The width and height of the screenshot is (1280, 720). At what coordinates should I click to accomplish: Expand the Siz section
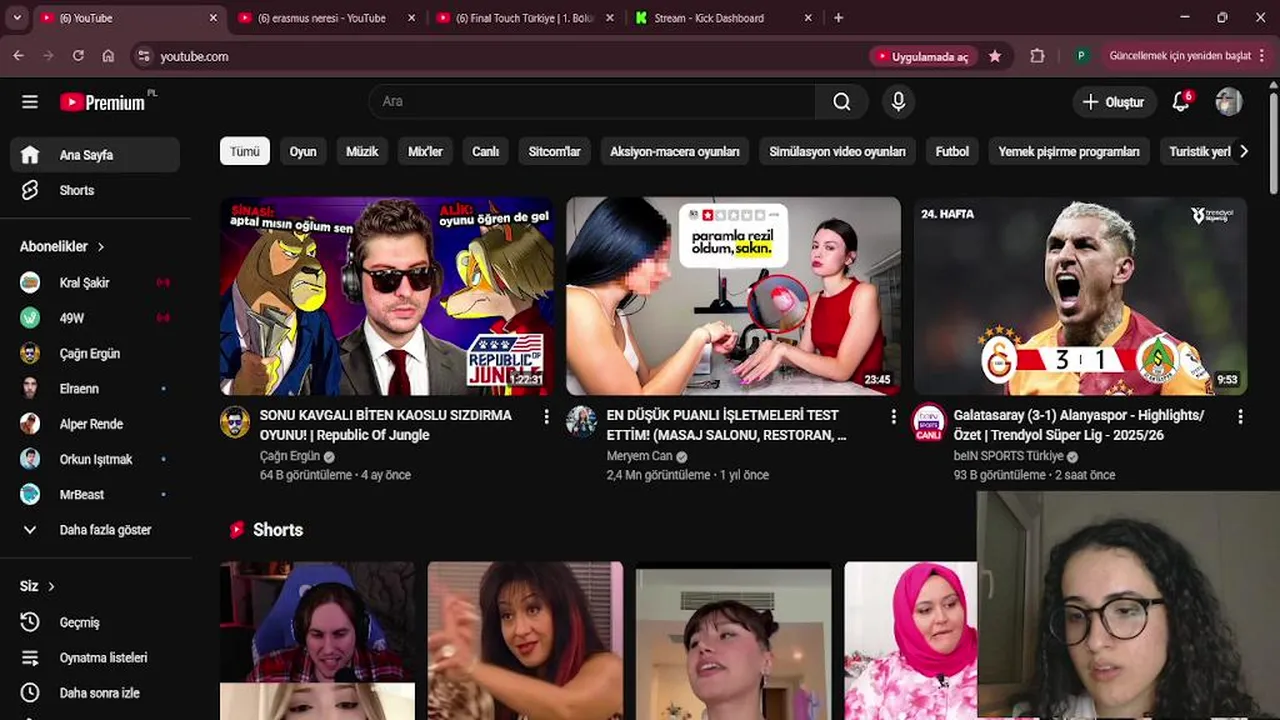[37, 586]
